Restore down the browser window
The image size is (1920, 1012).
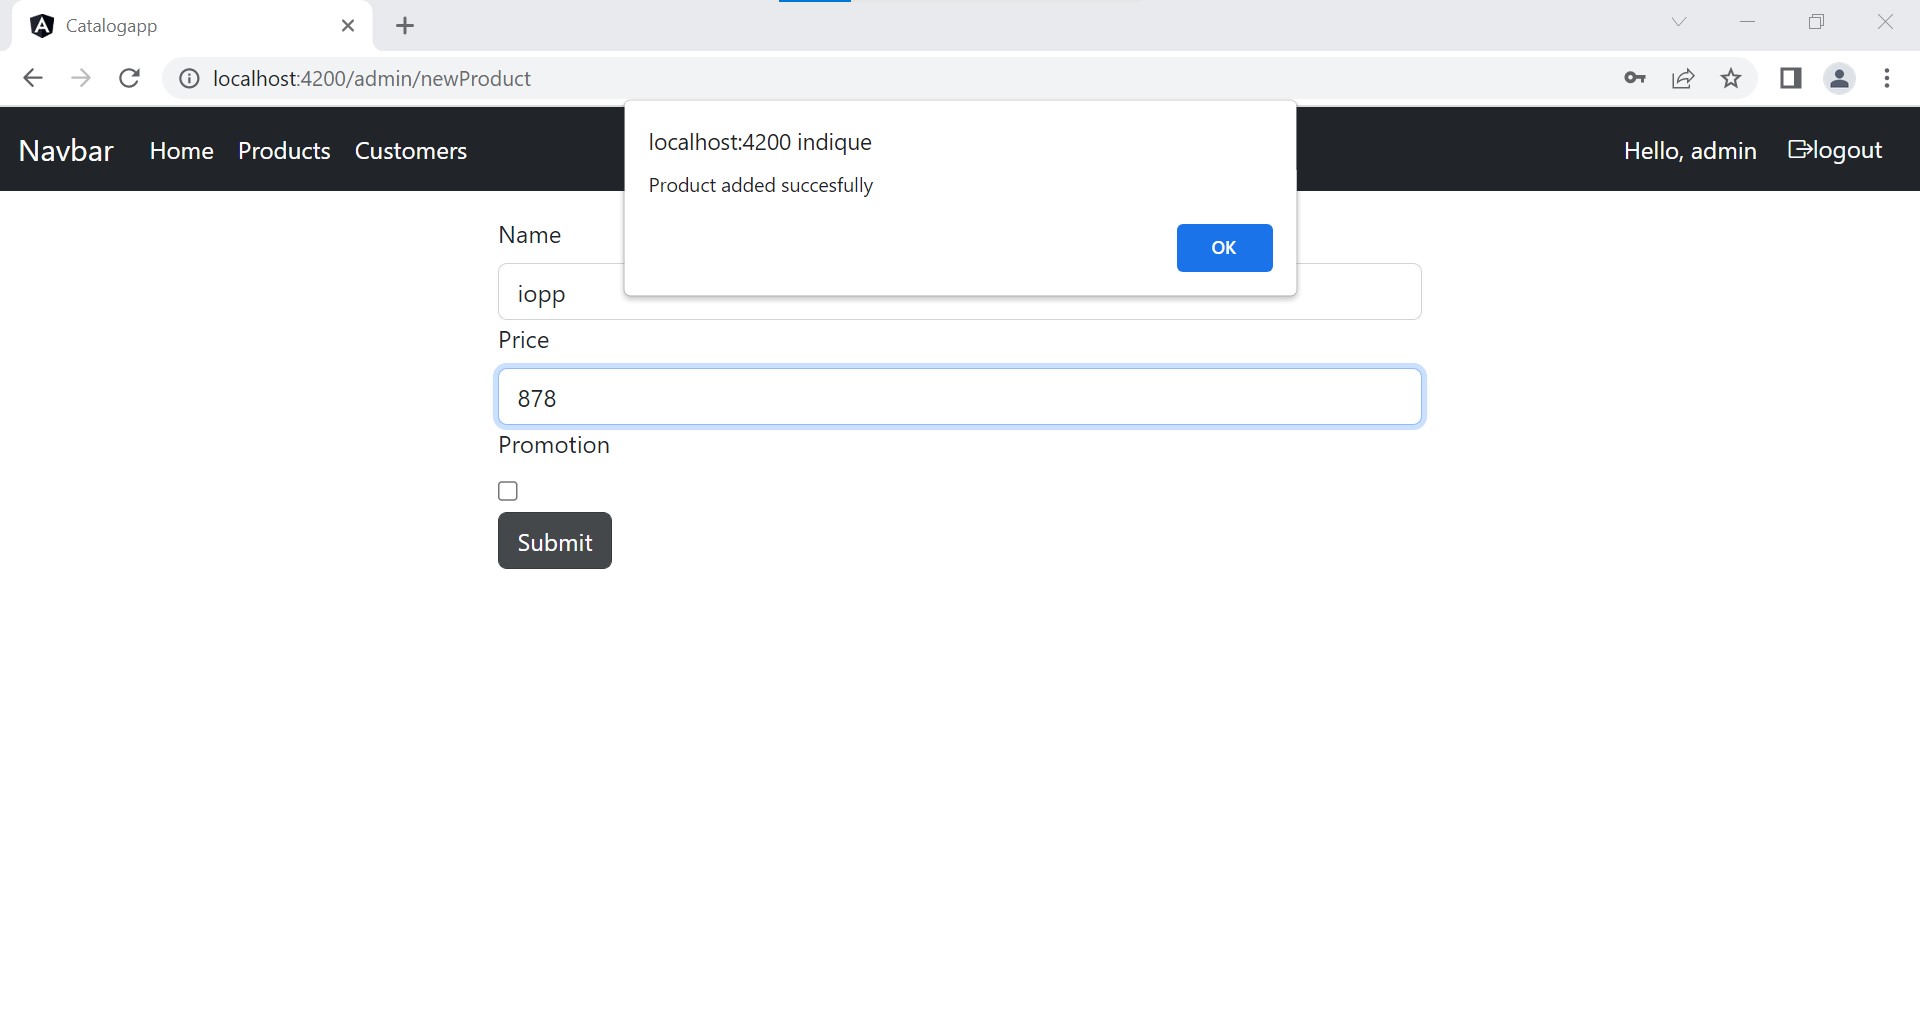click(1817, 22)
